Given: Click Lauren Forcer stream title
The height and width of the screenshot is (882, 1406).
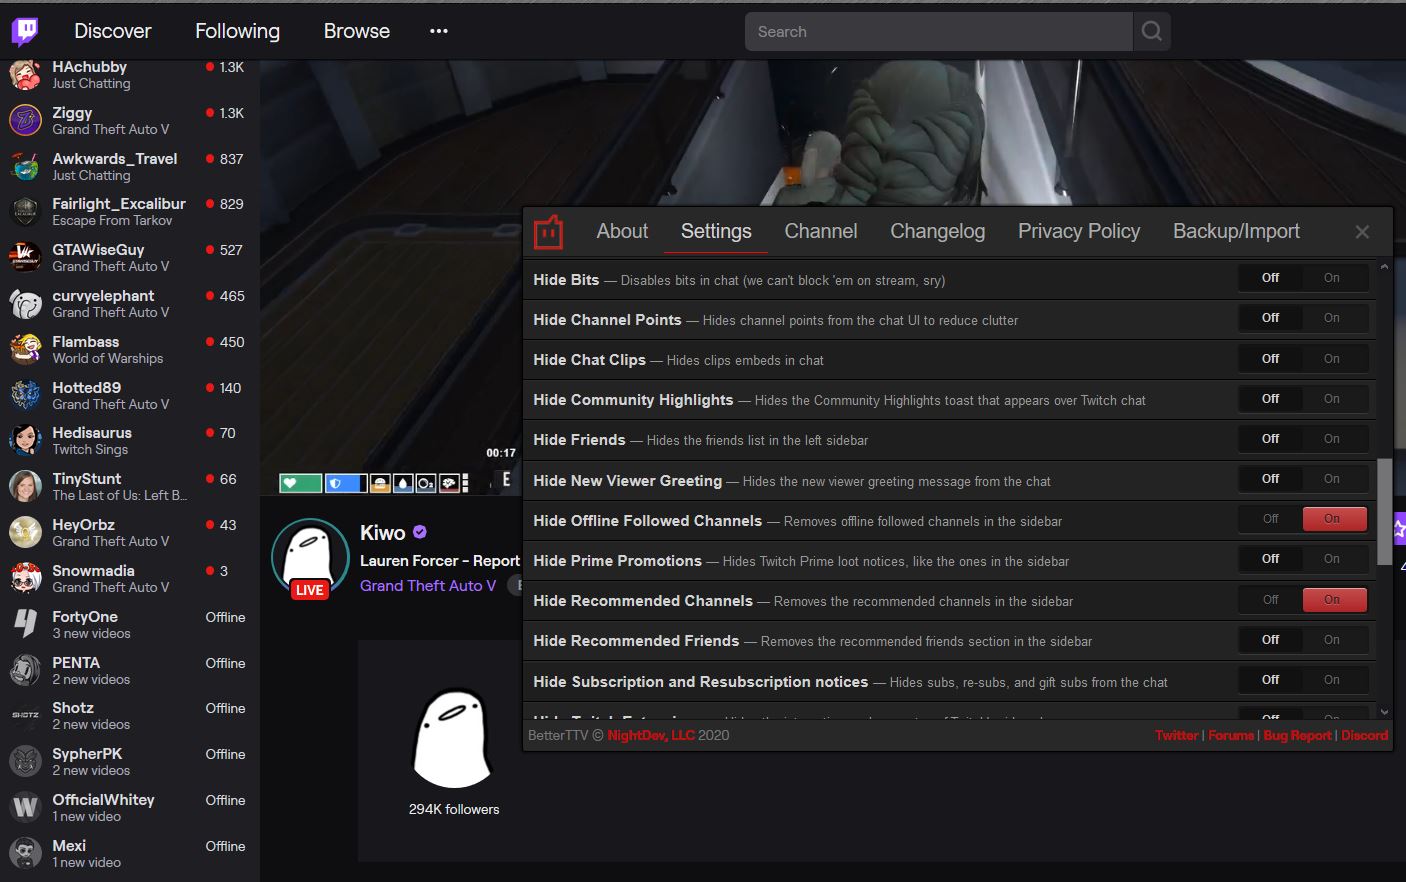Looking at the screenshot, I should (440, 561).
